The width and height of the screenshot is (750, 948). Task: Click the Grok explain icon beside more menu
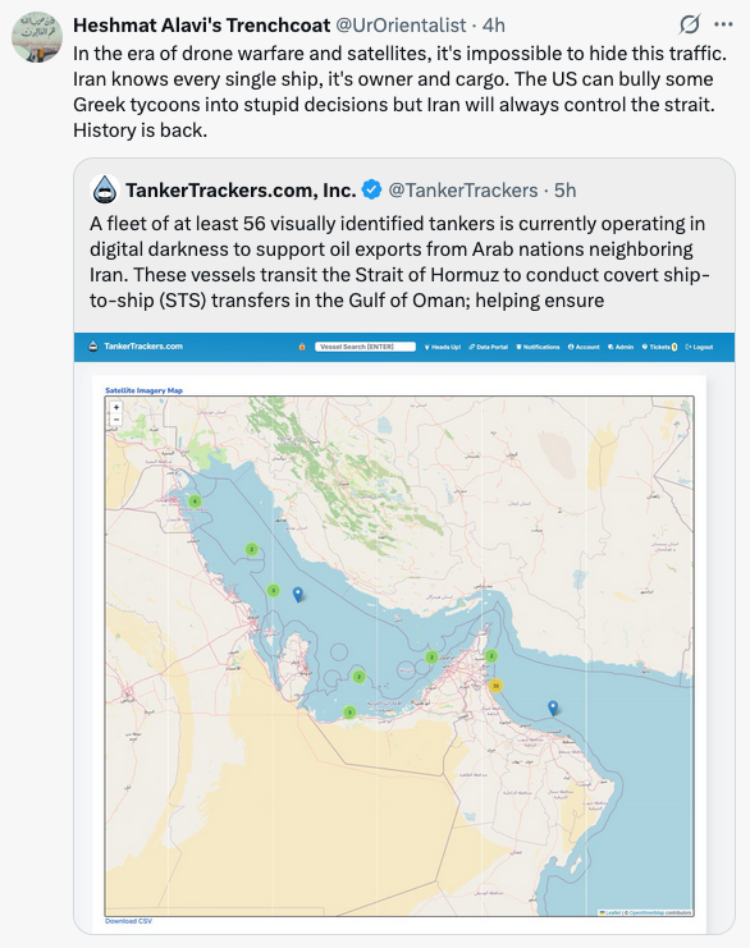(x=689, y=25)
